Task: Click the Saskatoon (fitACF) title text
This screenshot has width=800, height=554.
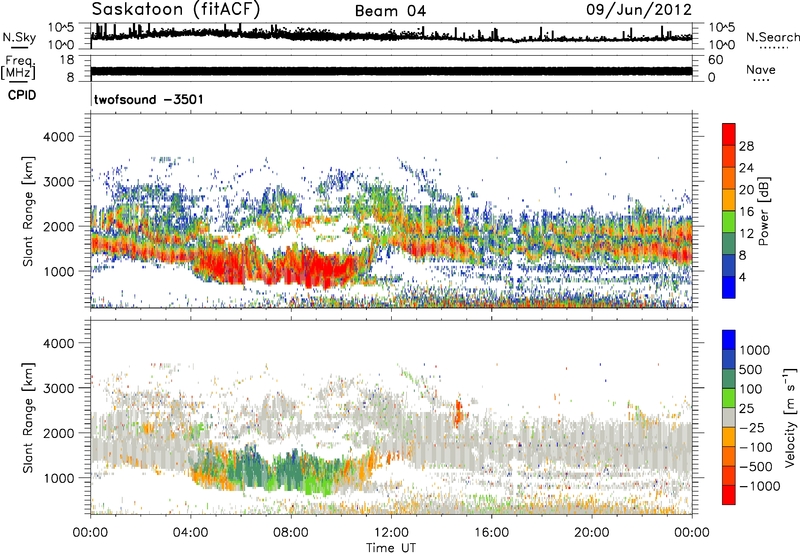Action: [176, 10]
